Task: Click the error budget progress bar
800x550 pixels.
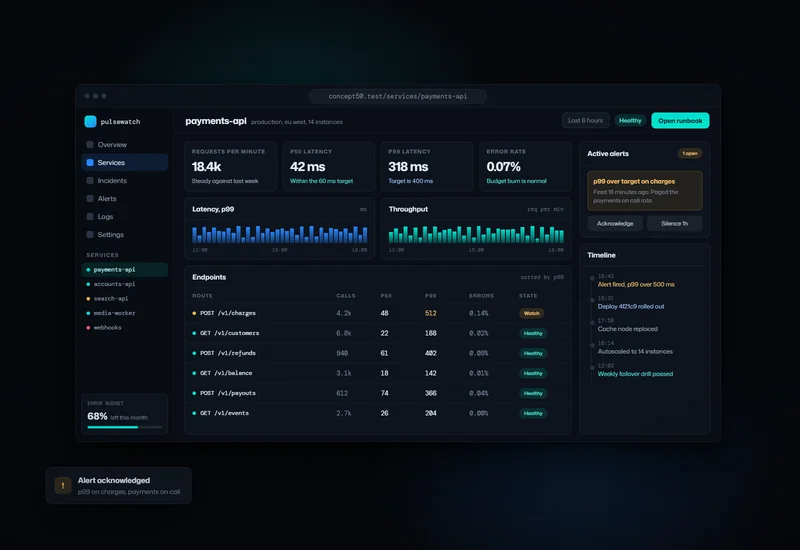Action: (124, 427)
